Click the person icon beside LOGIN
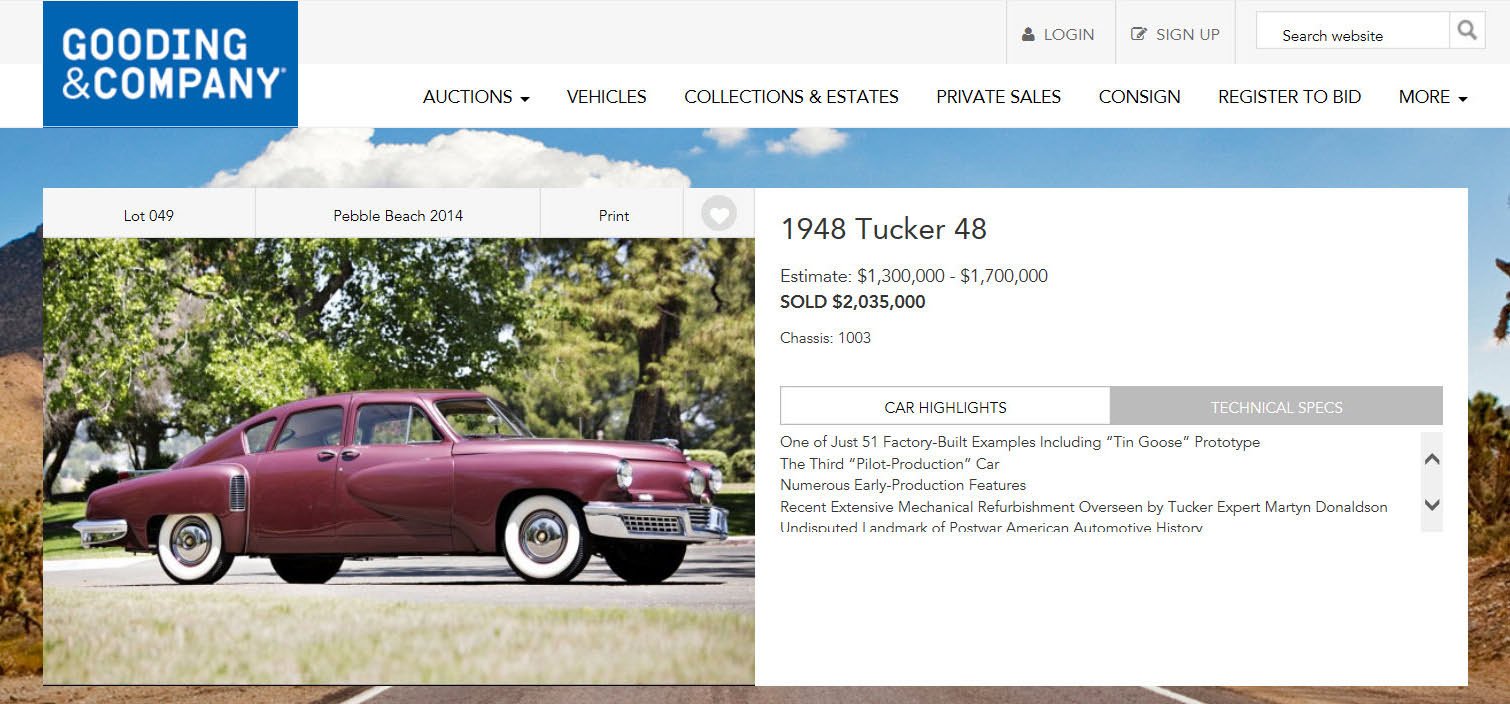The image size is (1510, 704). (x=1028, y=34)
